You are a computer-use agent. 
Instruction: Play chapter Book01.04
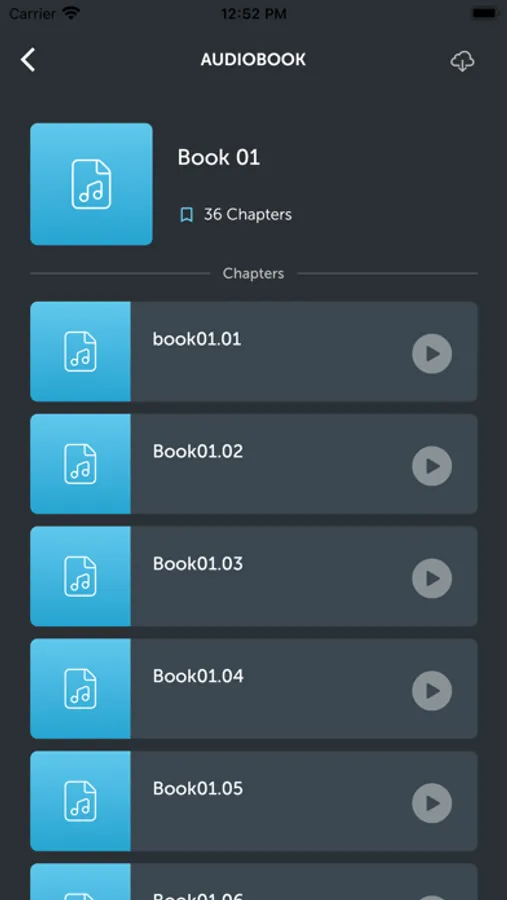point(432,691)
